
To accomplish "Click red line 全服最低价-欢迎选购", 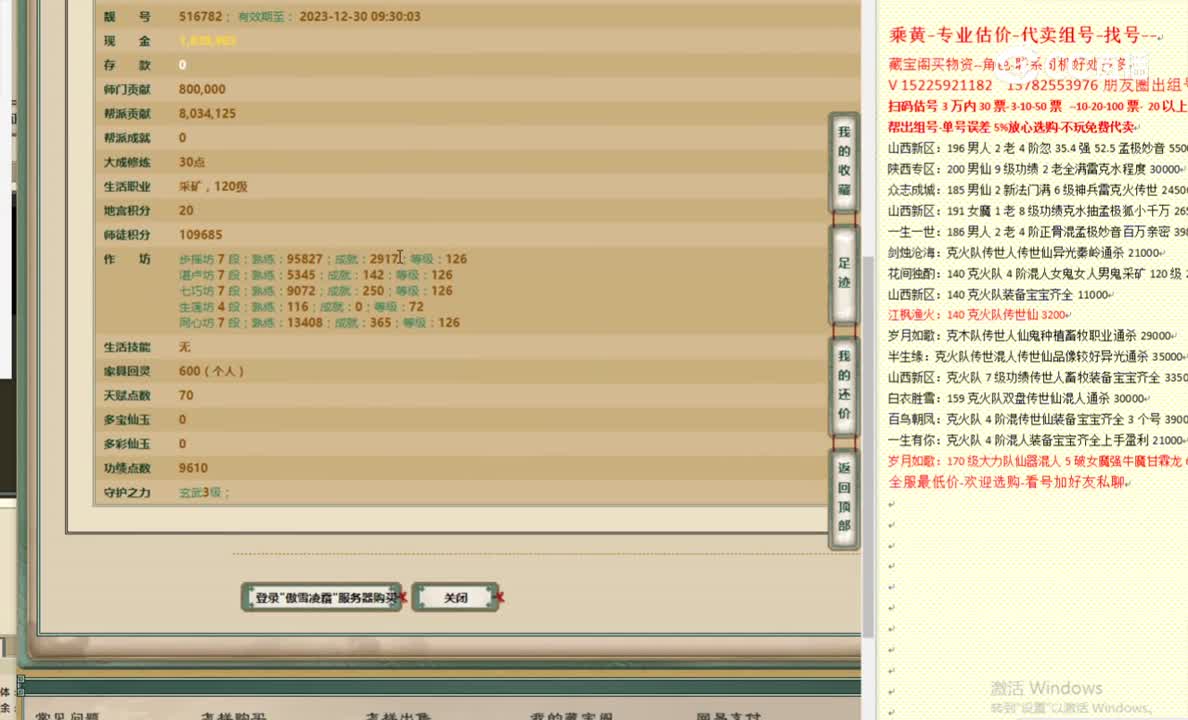I will [x=1009, y=482].
